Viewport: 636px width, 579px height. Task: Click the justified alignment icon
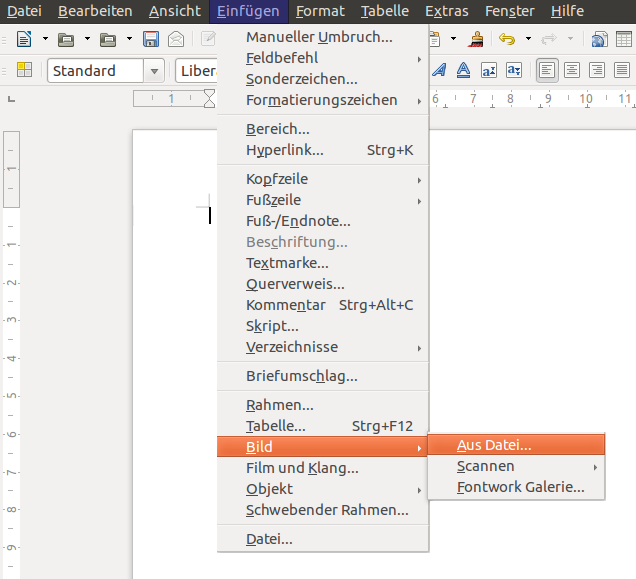coord(621,71)
